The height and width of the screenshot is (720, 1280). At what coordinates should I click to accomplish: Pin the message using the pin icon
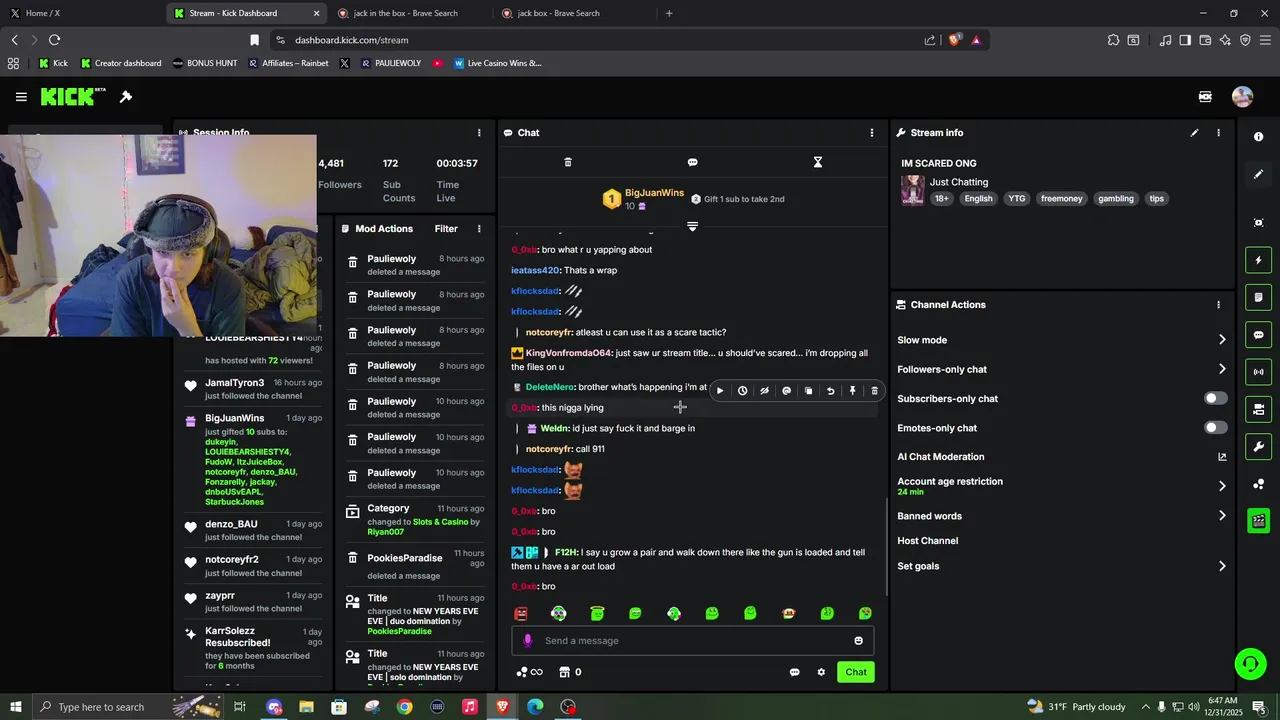pos(852,391)
